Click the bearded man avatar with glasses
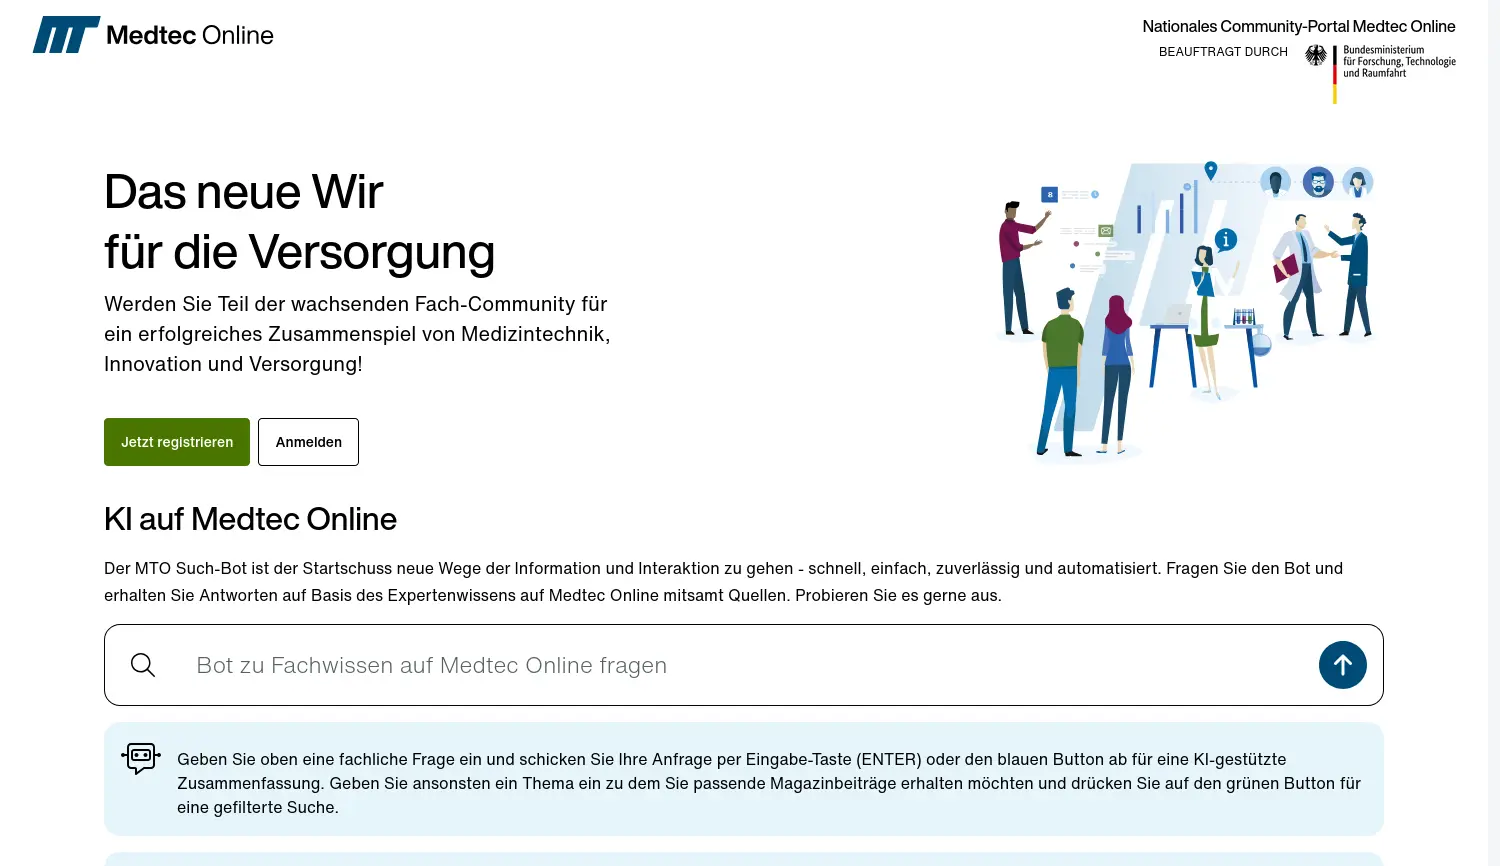 coord(1318,182)
